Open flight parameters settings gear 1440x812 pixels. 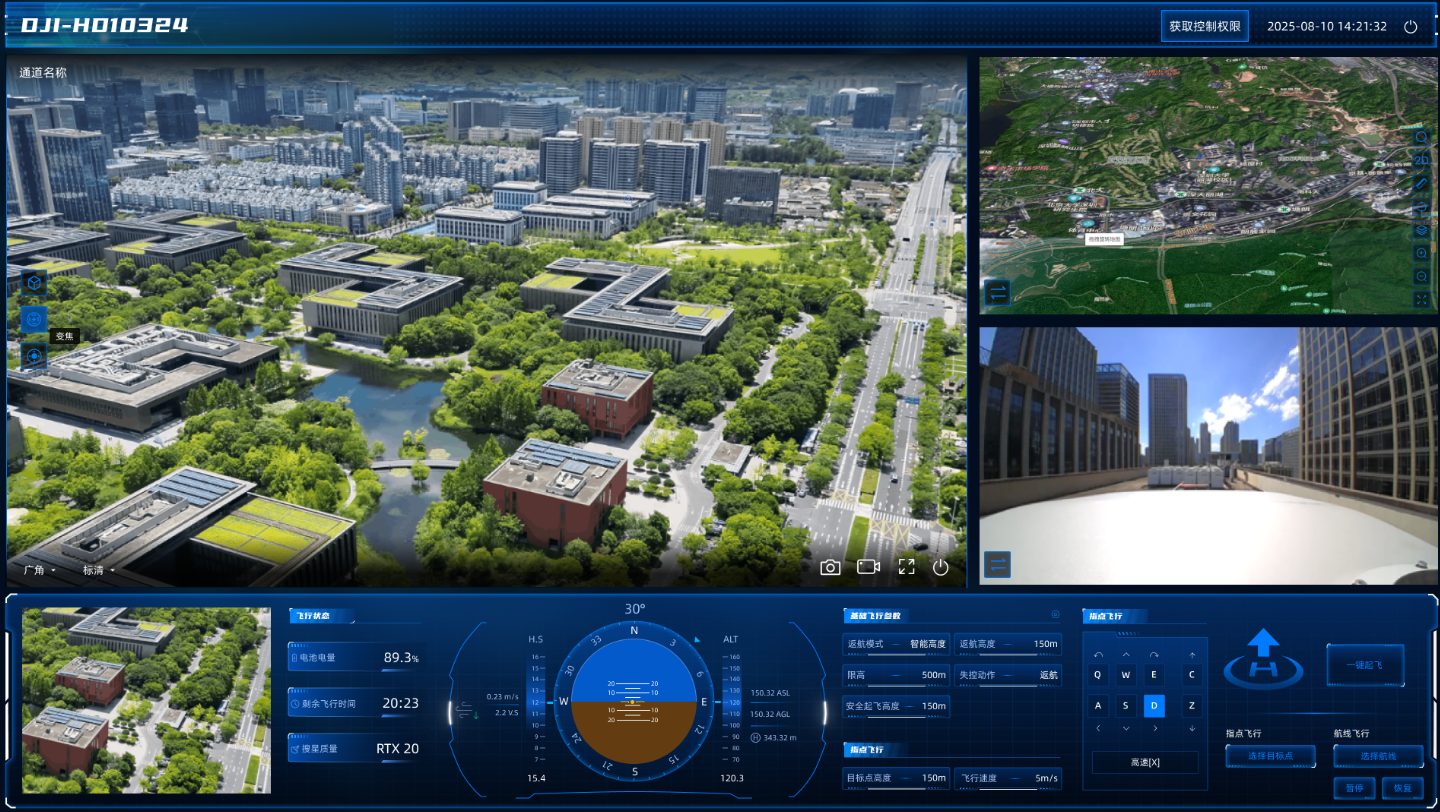coord(1054,615)
